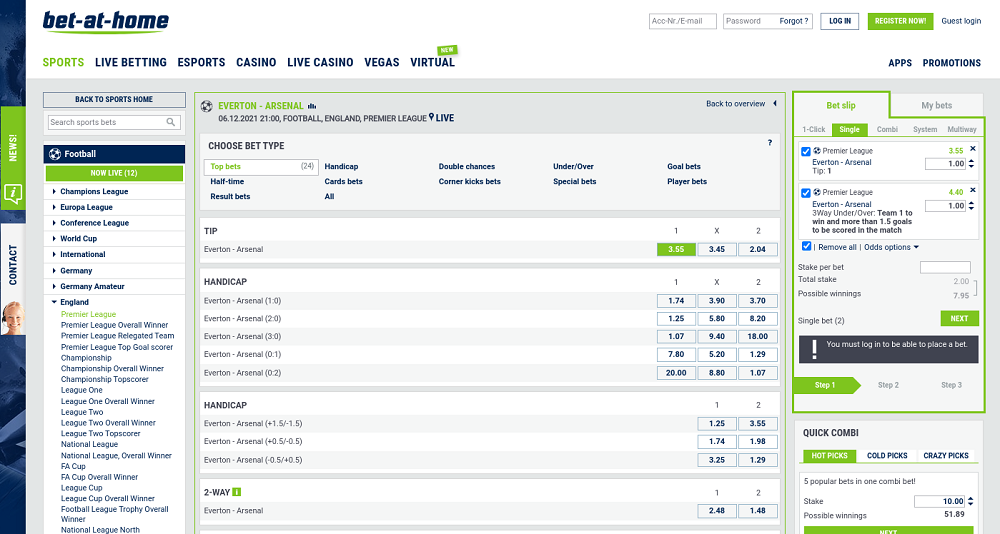Select the Cold Picks tab
Screen dimensions: 1000x534
tap(887, 456)
